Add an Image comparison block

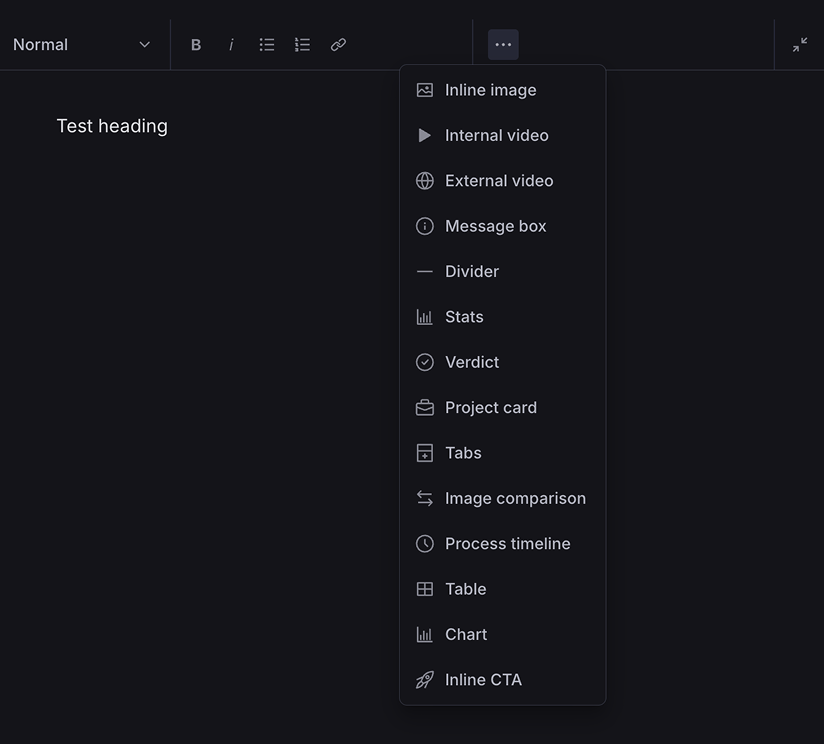click(x=502, y=498)
